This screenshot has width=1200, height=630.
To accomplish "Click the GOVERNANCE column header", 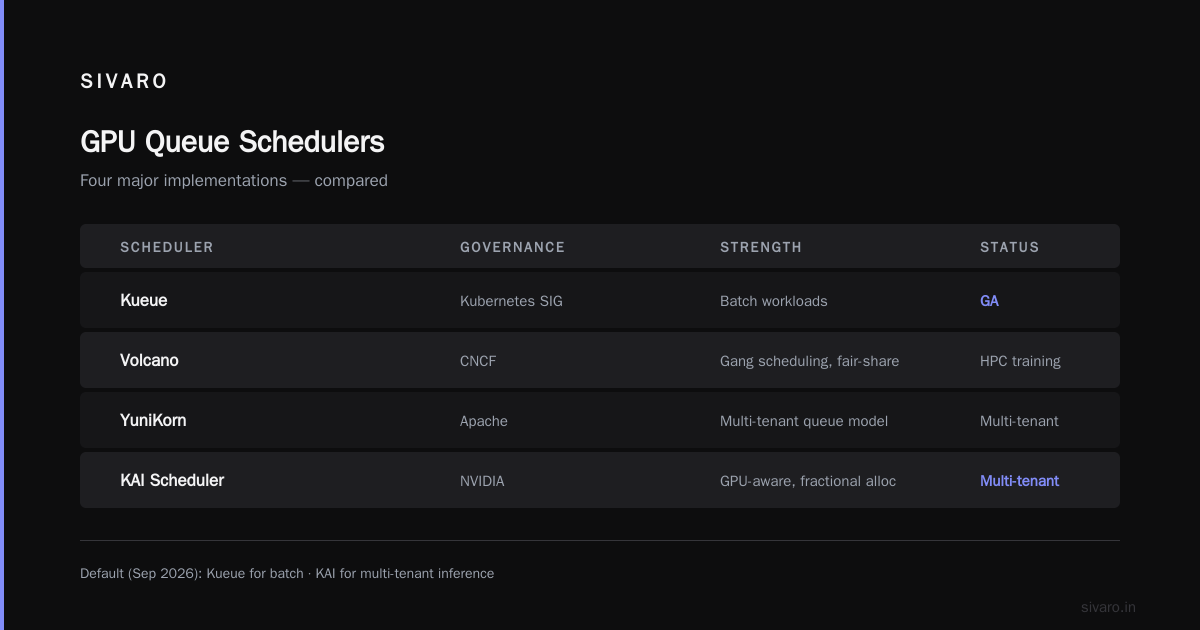I will pyautogui.click(x=512, y=247).
